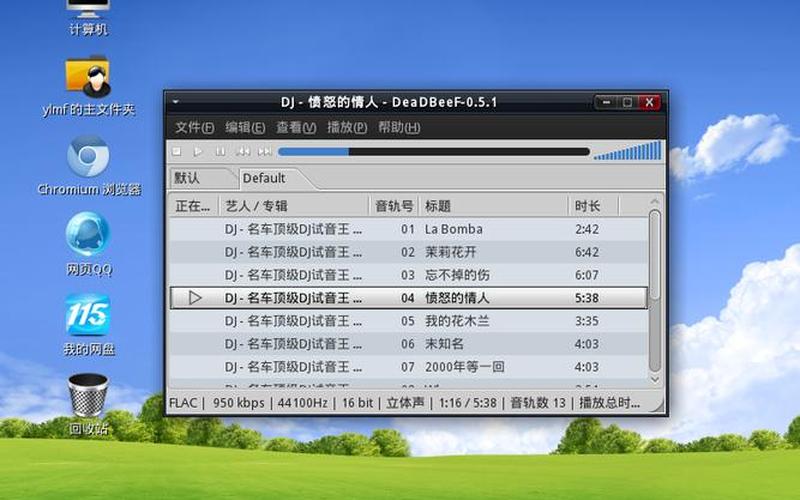Click the play button in toolbar
This screenshot has height=500, width=800.
click(198, 152)
